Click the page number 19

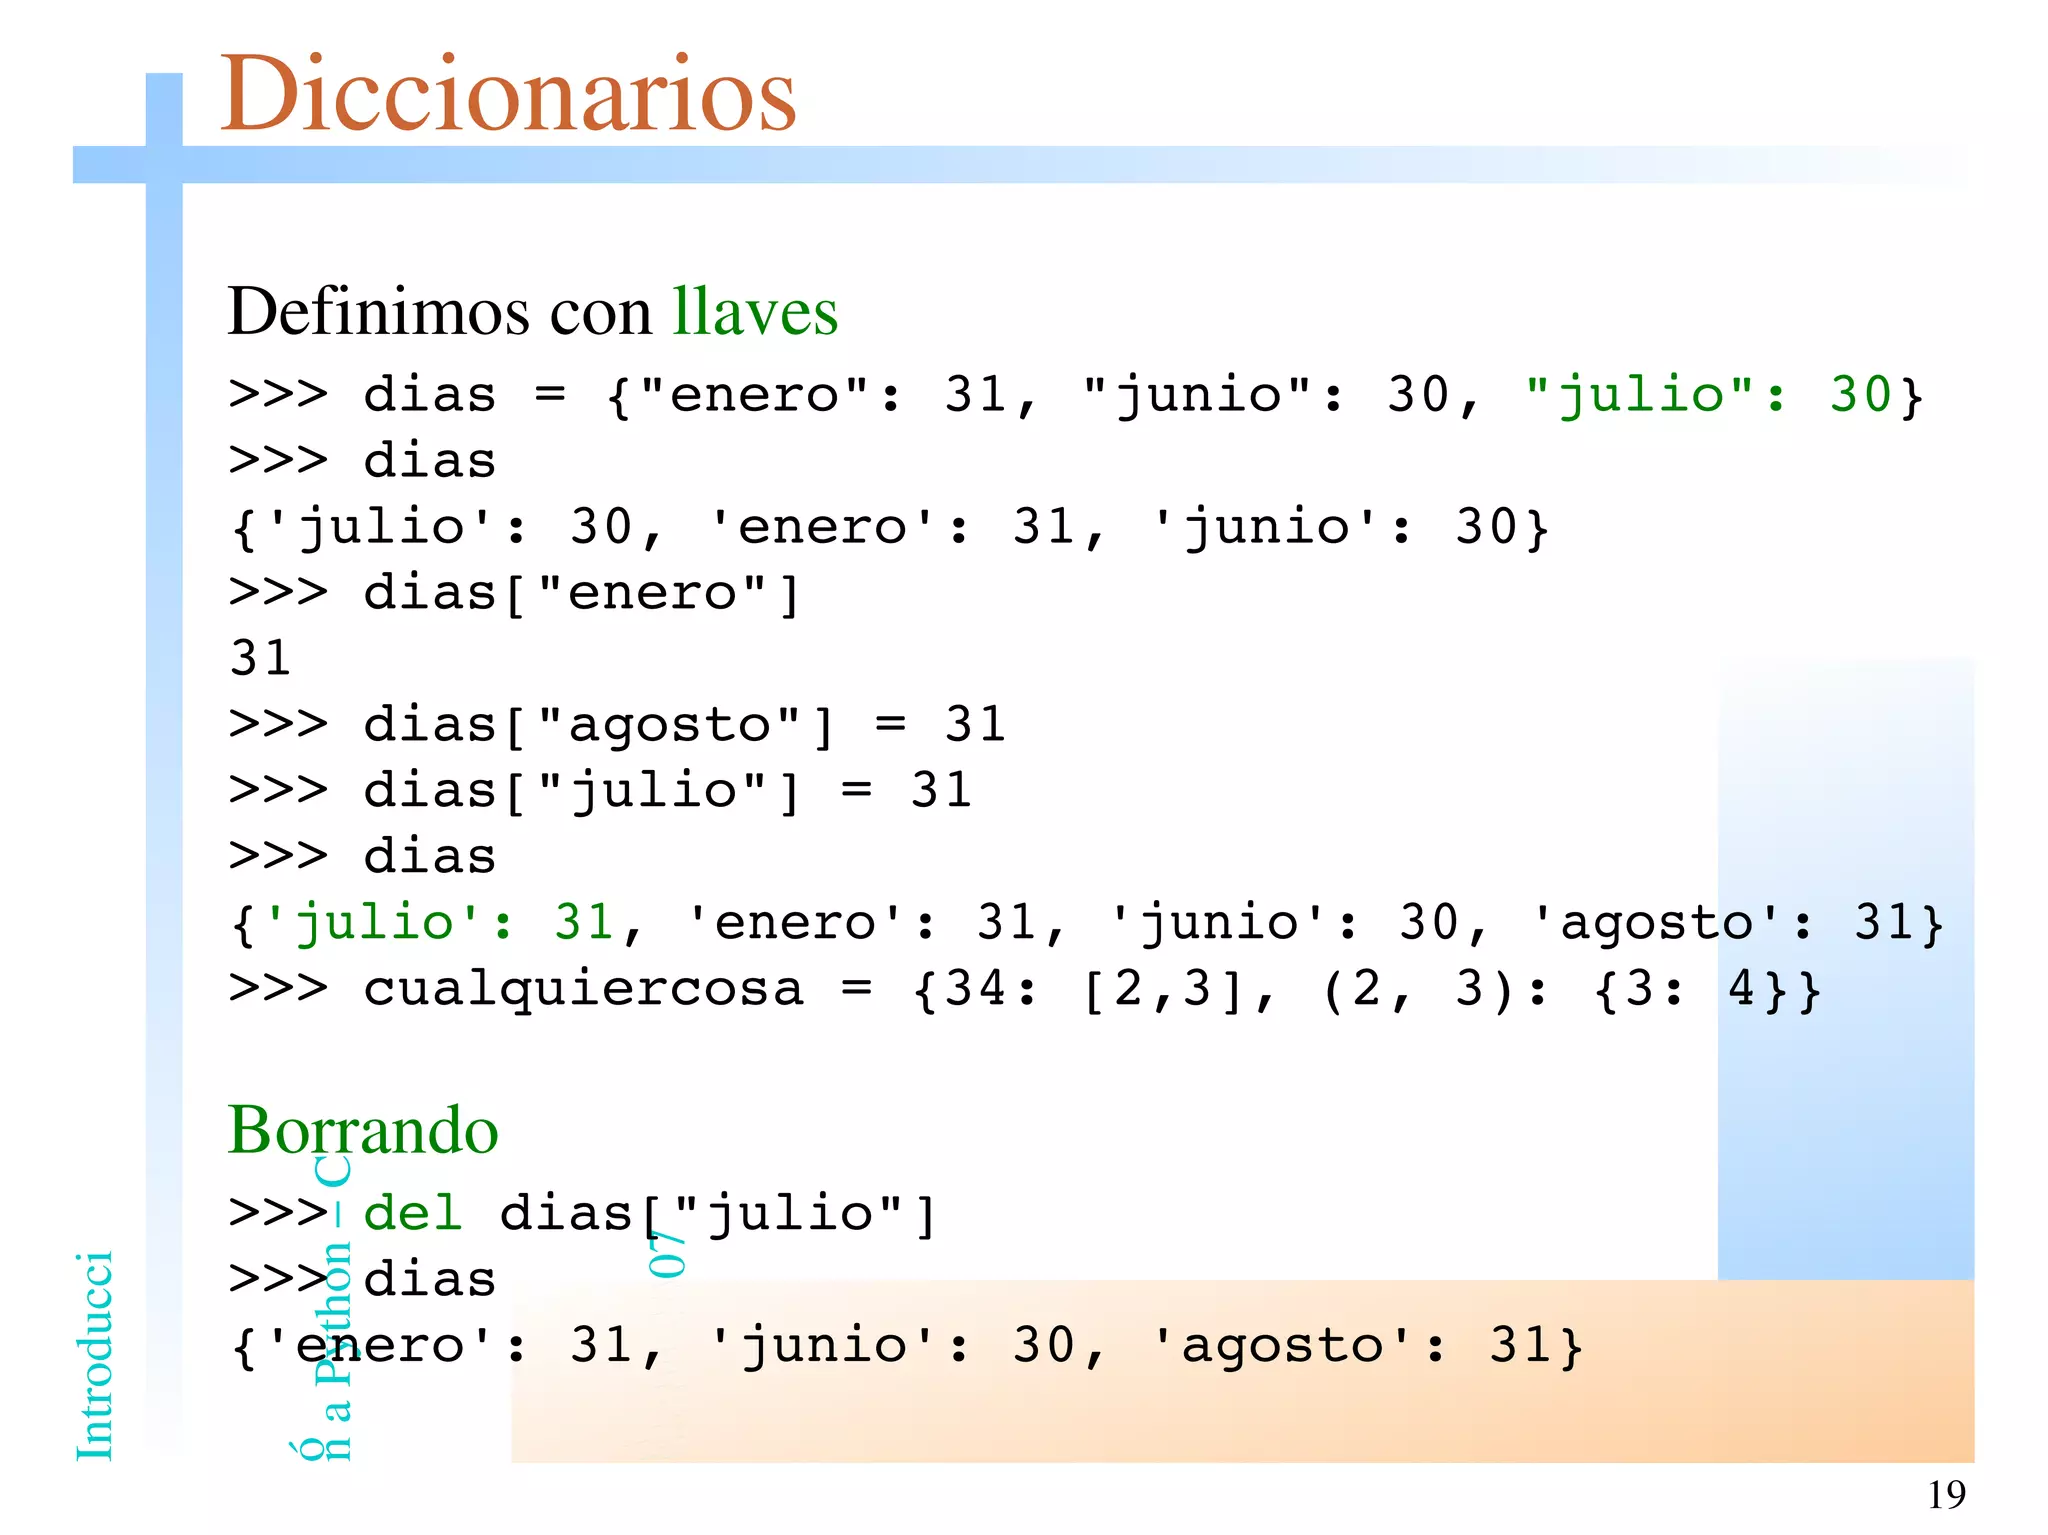point(1946,1495)
